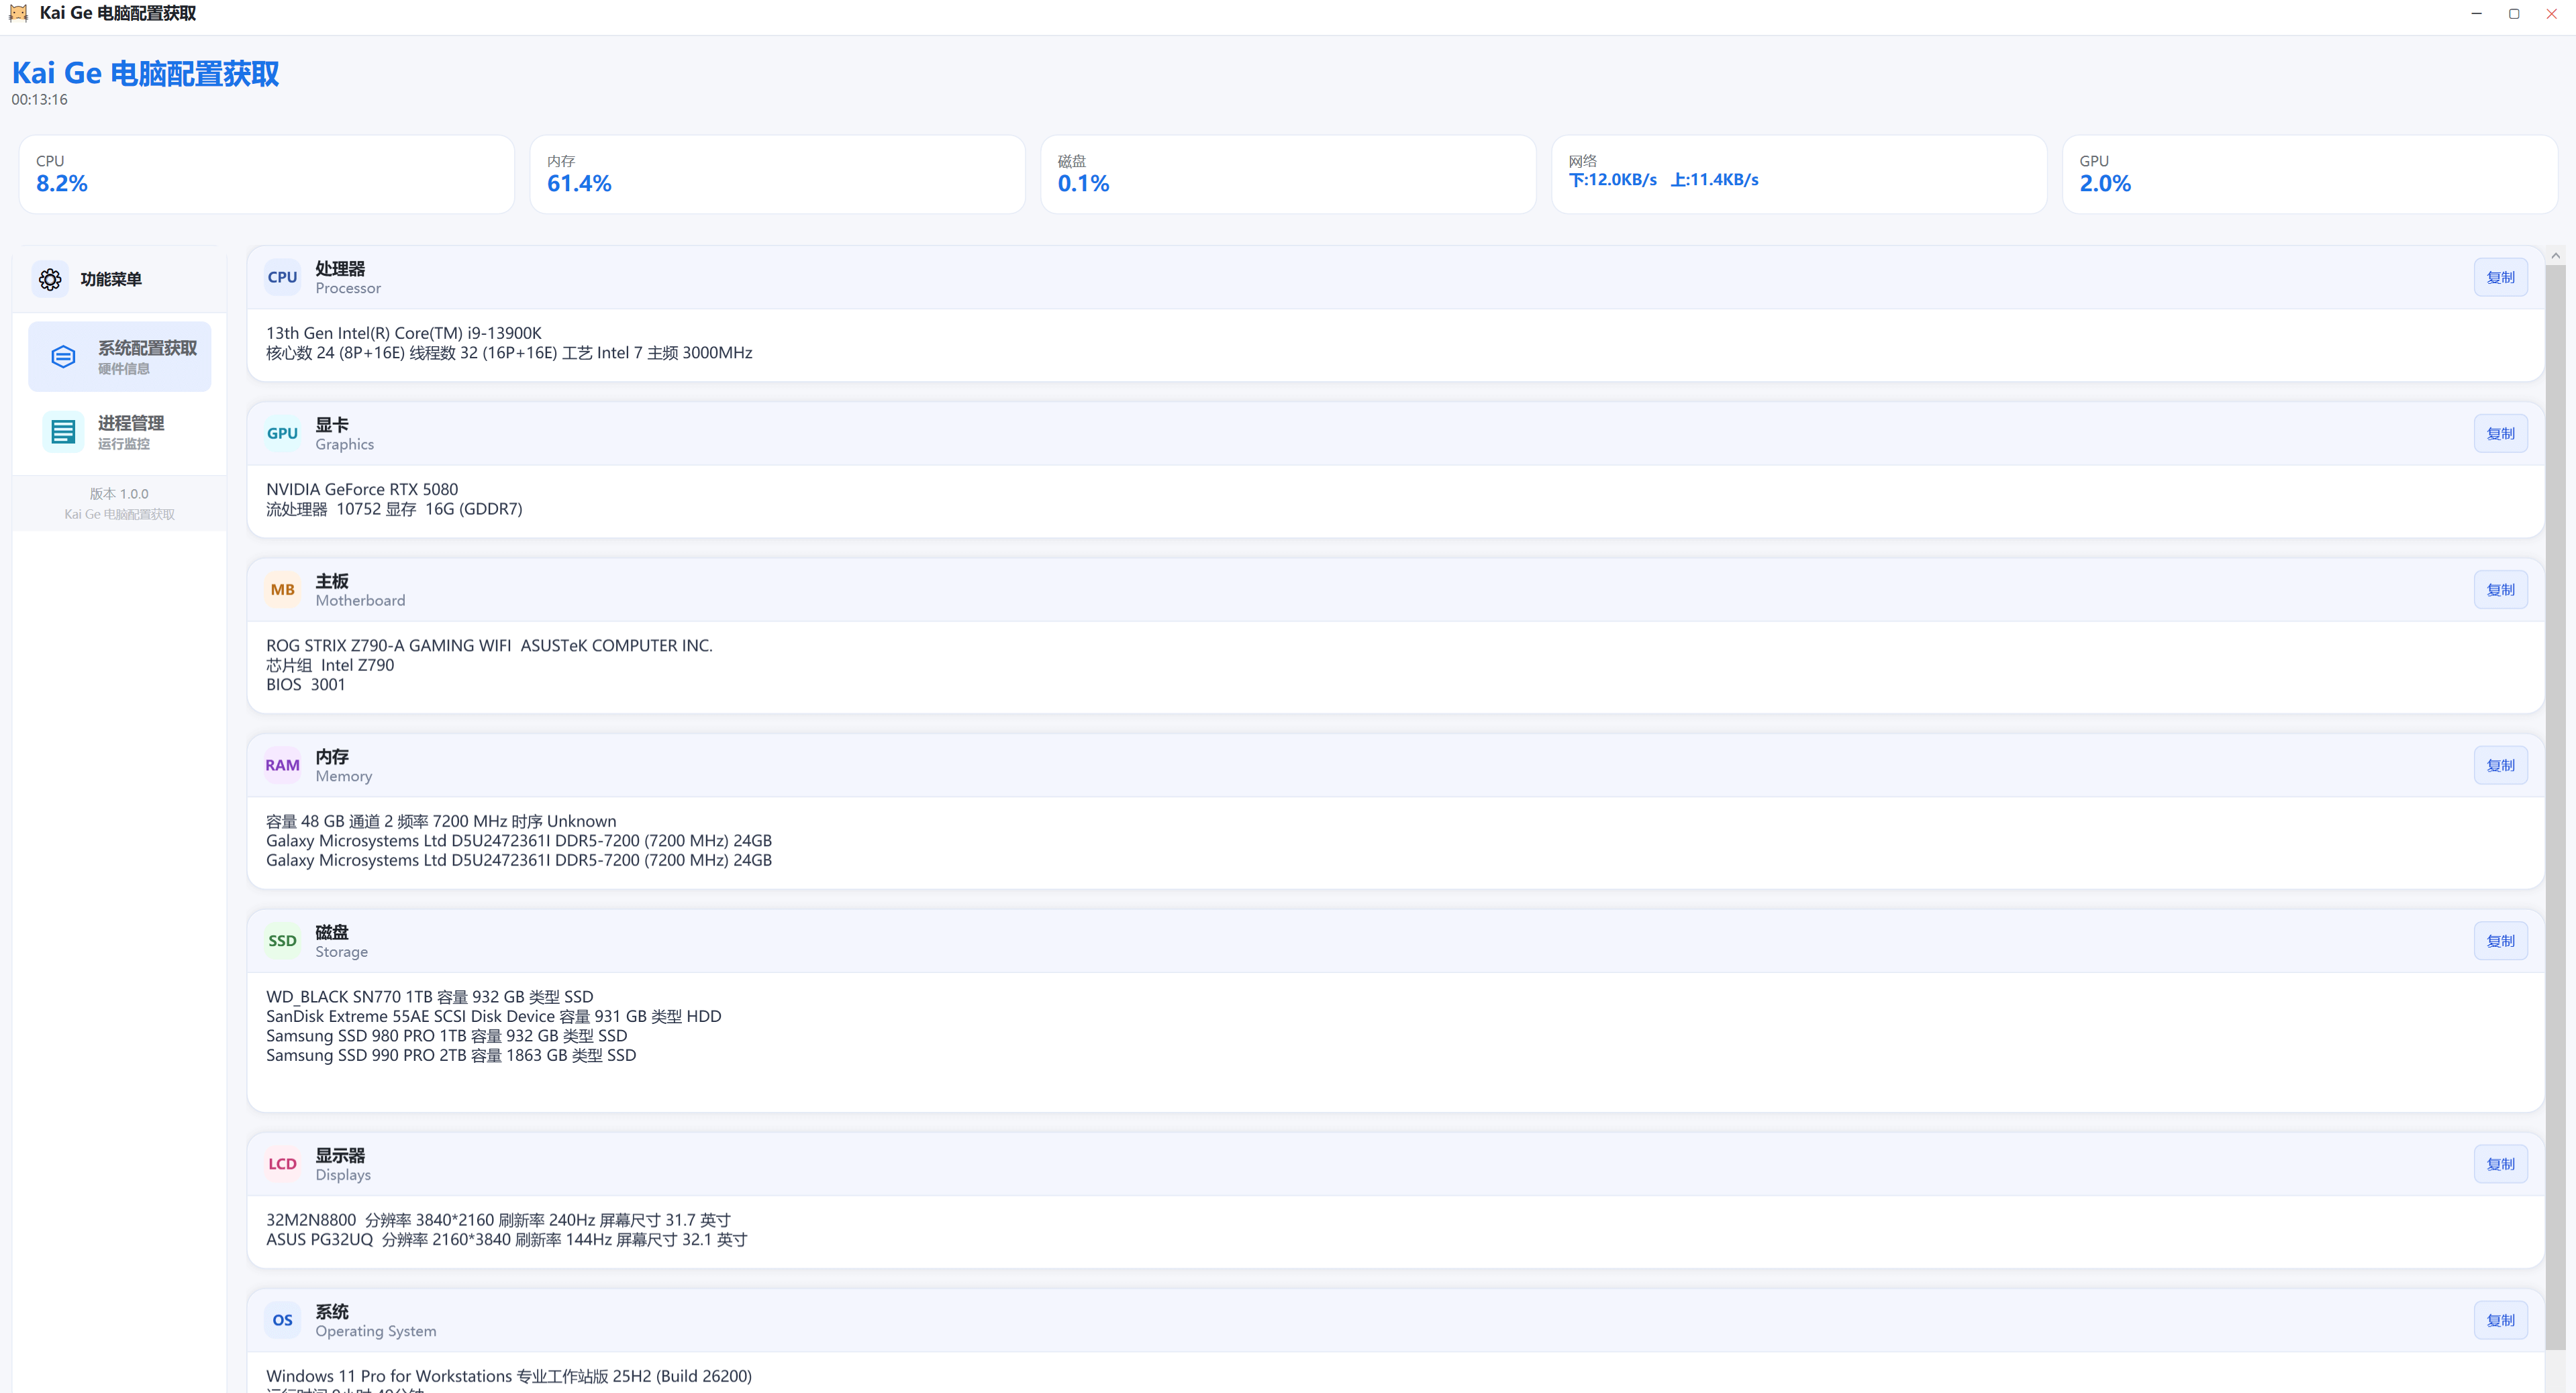Copy the processor information with 复制
The width and height of the screenshot is (2576, 1393).
pyautogui.click(x=2500, y=277)
